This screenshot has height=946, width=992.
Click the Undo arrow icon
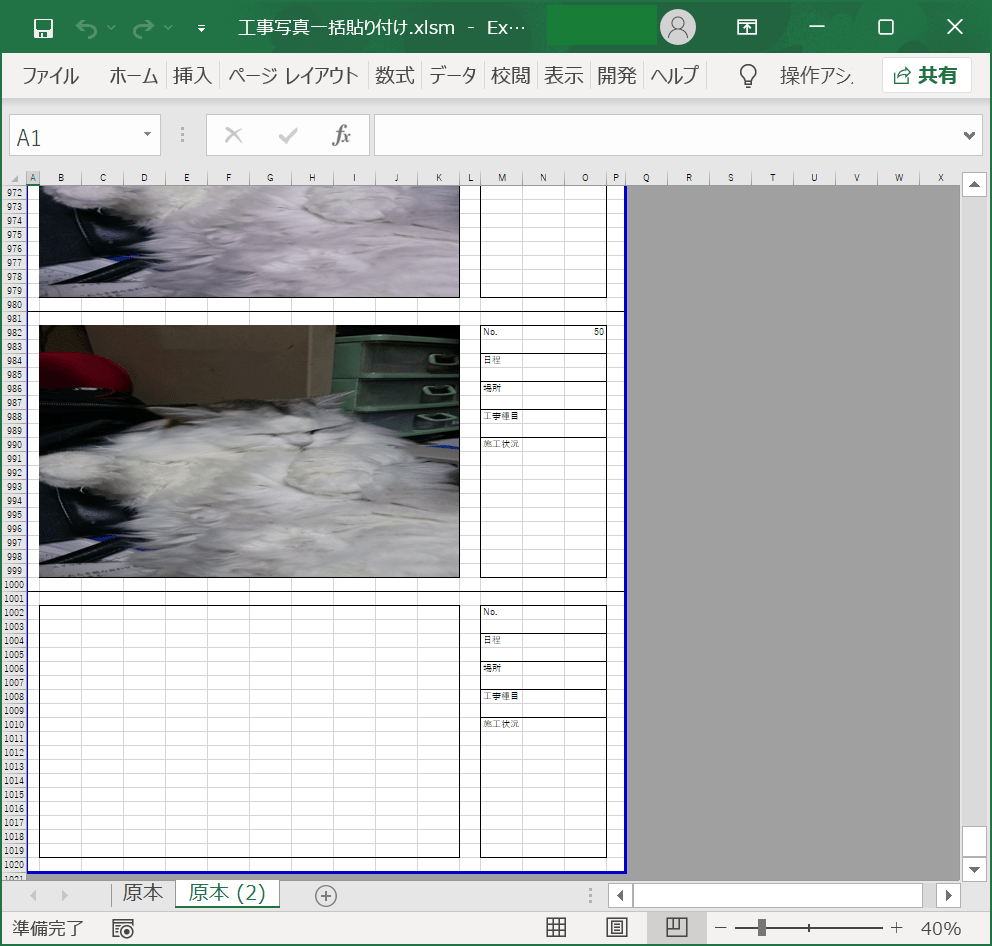[x=86, y=28]
